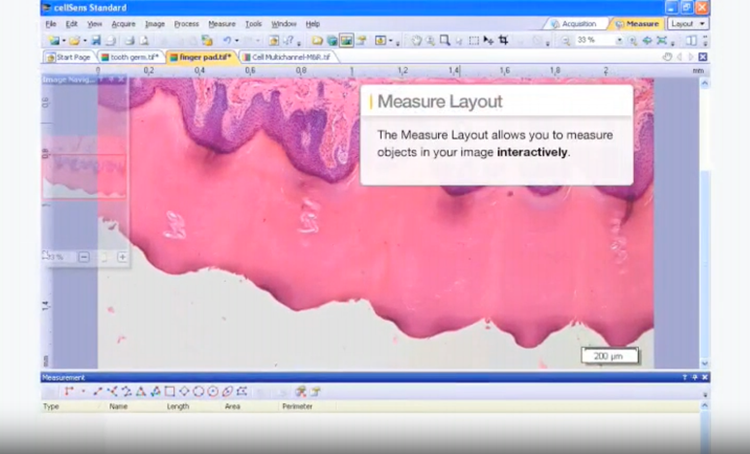Click the line length measurement tool
Viewport: 750px width, 454px height.
click(x=98, y=392)
